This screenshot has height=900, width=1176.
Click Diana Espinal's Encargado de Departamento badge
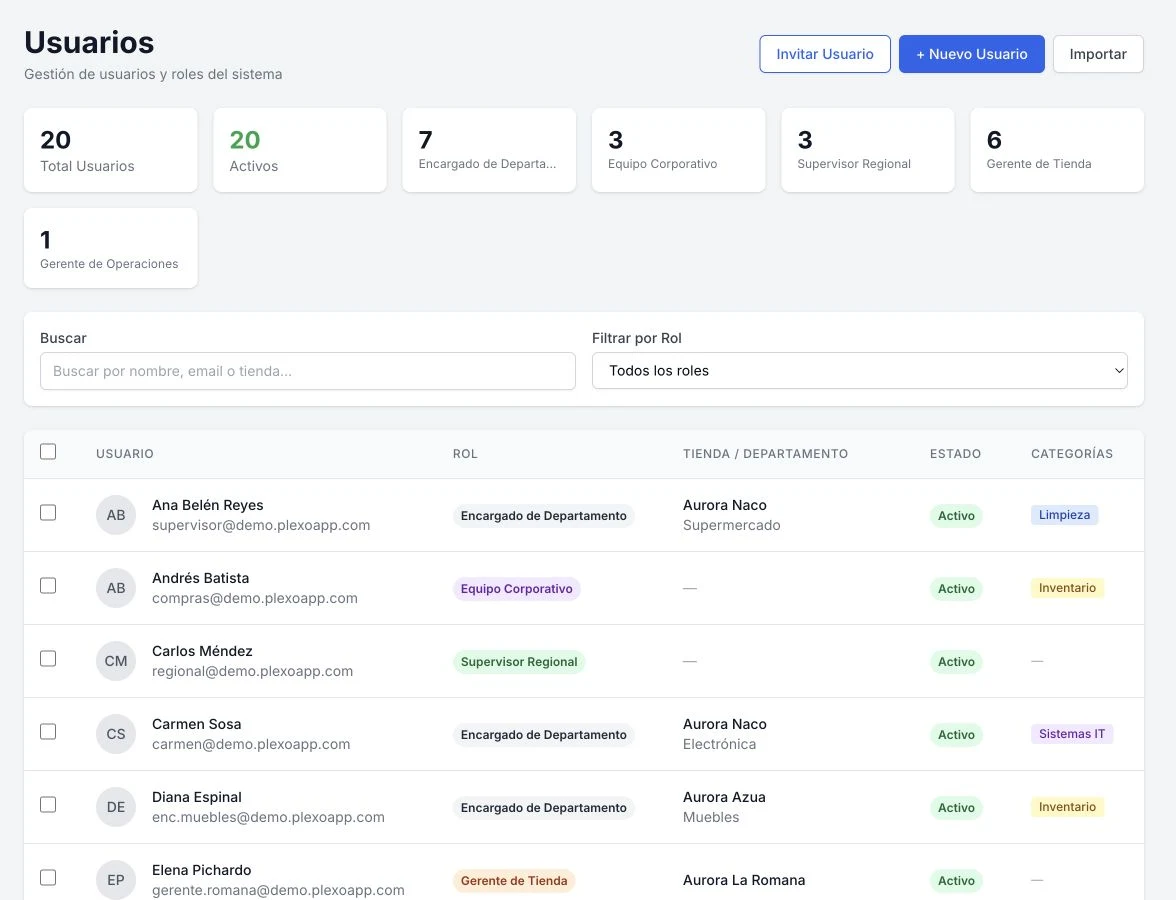tap(544, 808)
